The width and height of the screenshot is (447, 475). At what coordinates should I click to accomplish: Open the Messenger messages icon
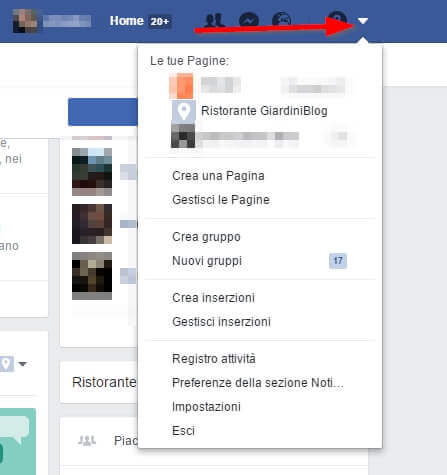(x=249, y=20)
